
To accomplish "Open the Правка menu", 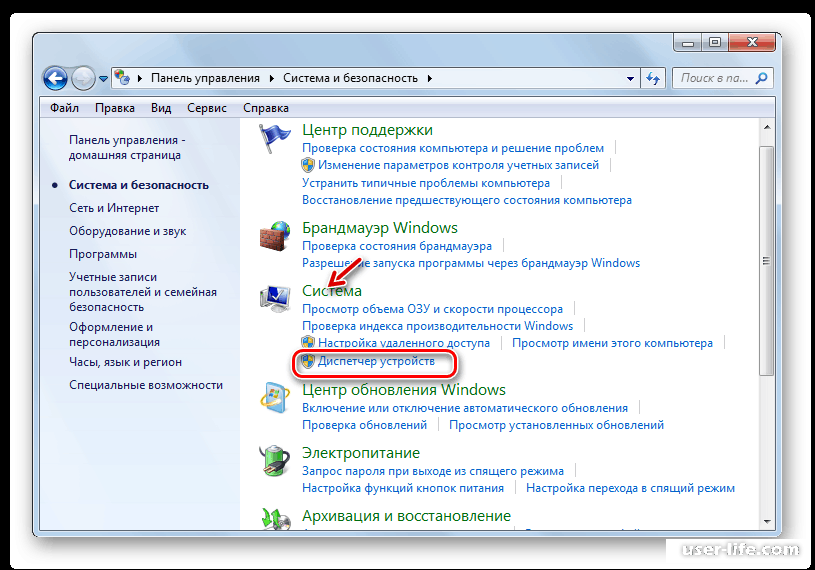I will (x=115, y=108).
